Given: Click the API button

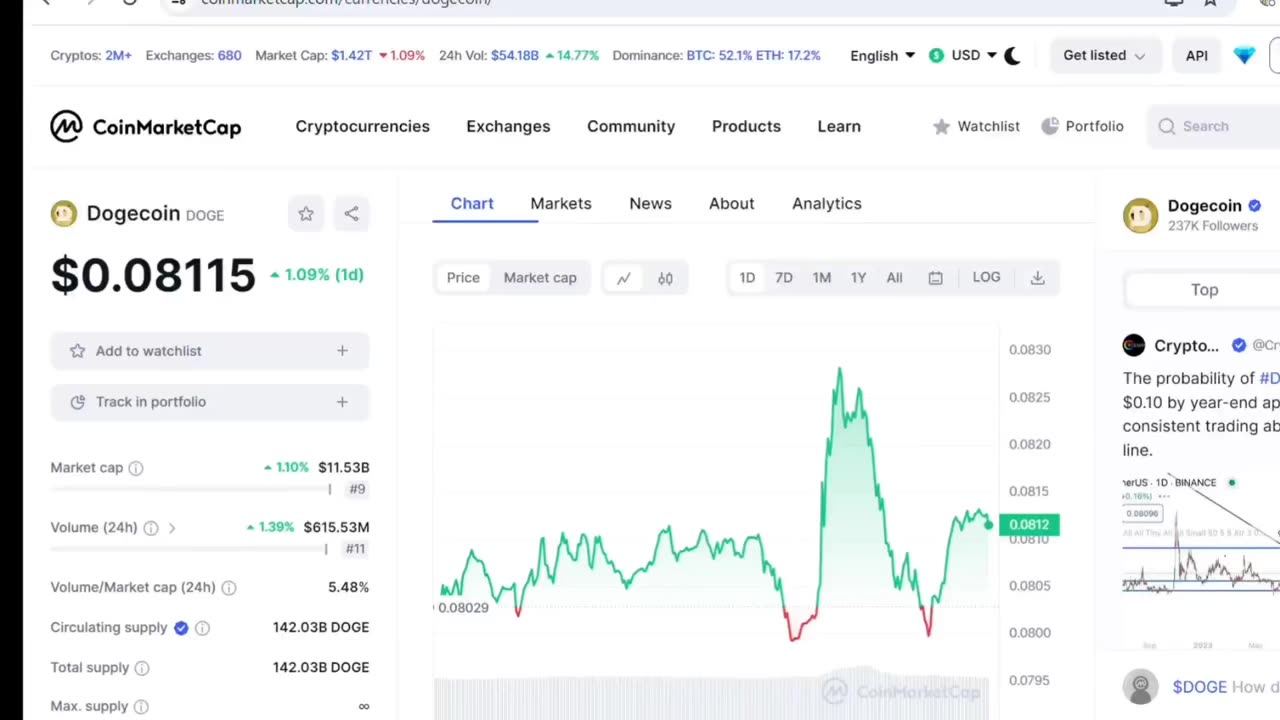Looking at the screenshot, I should click(1197, 56).
